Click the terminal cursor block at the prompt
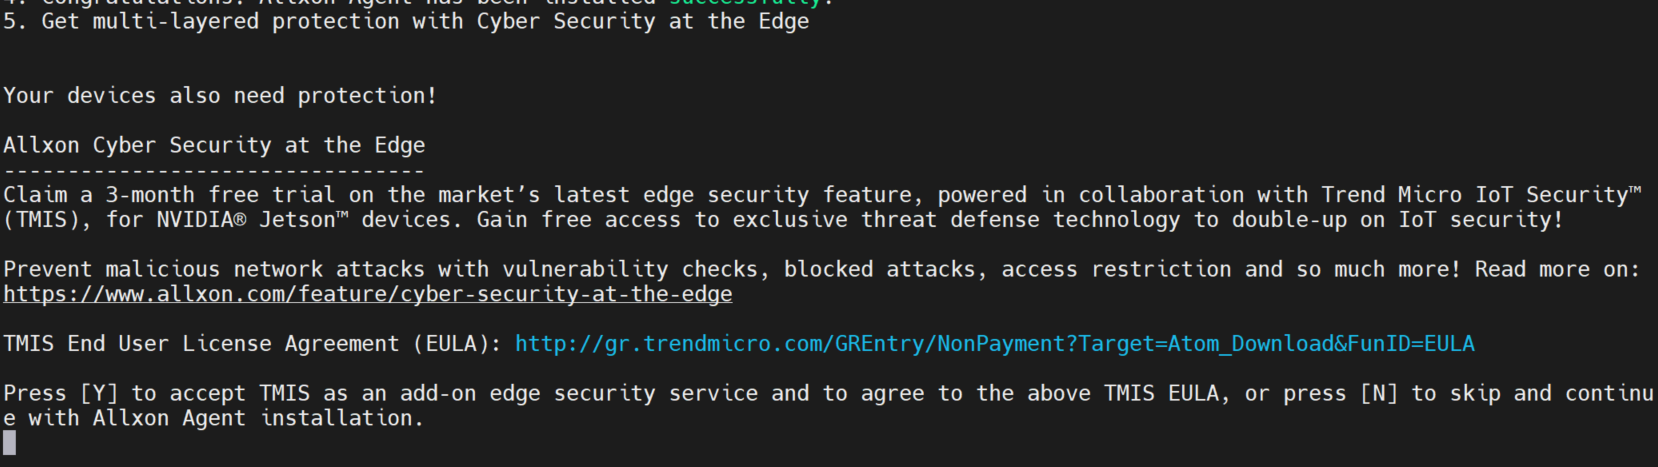 point(10,442)
